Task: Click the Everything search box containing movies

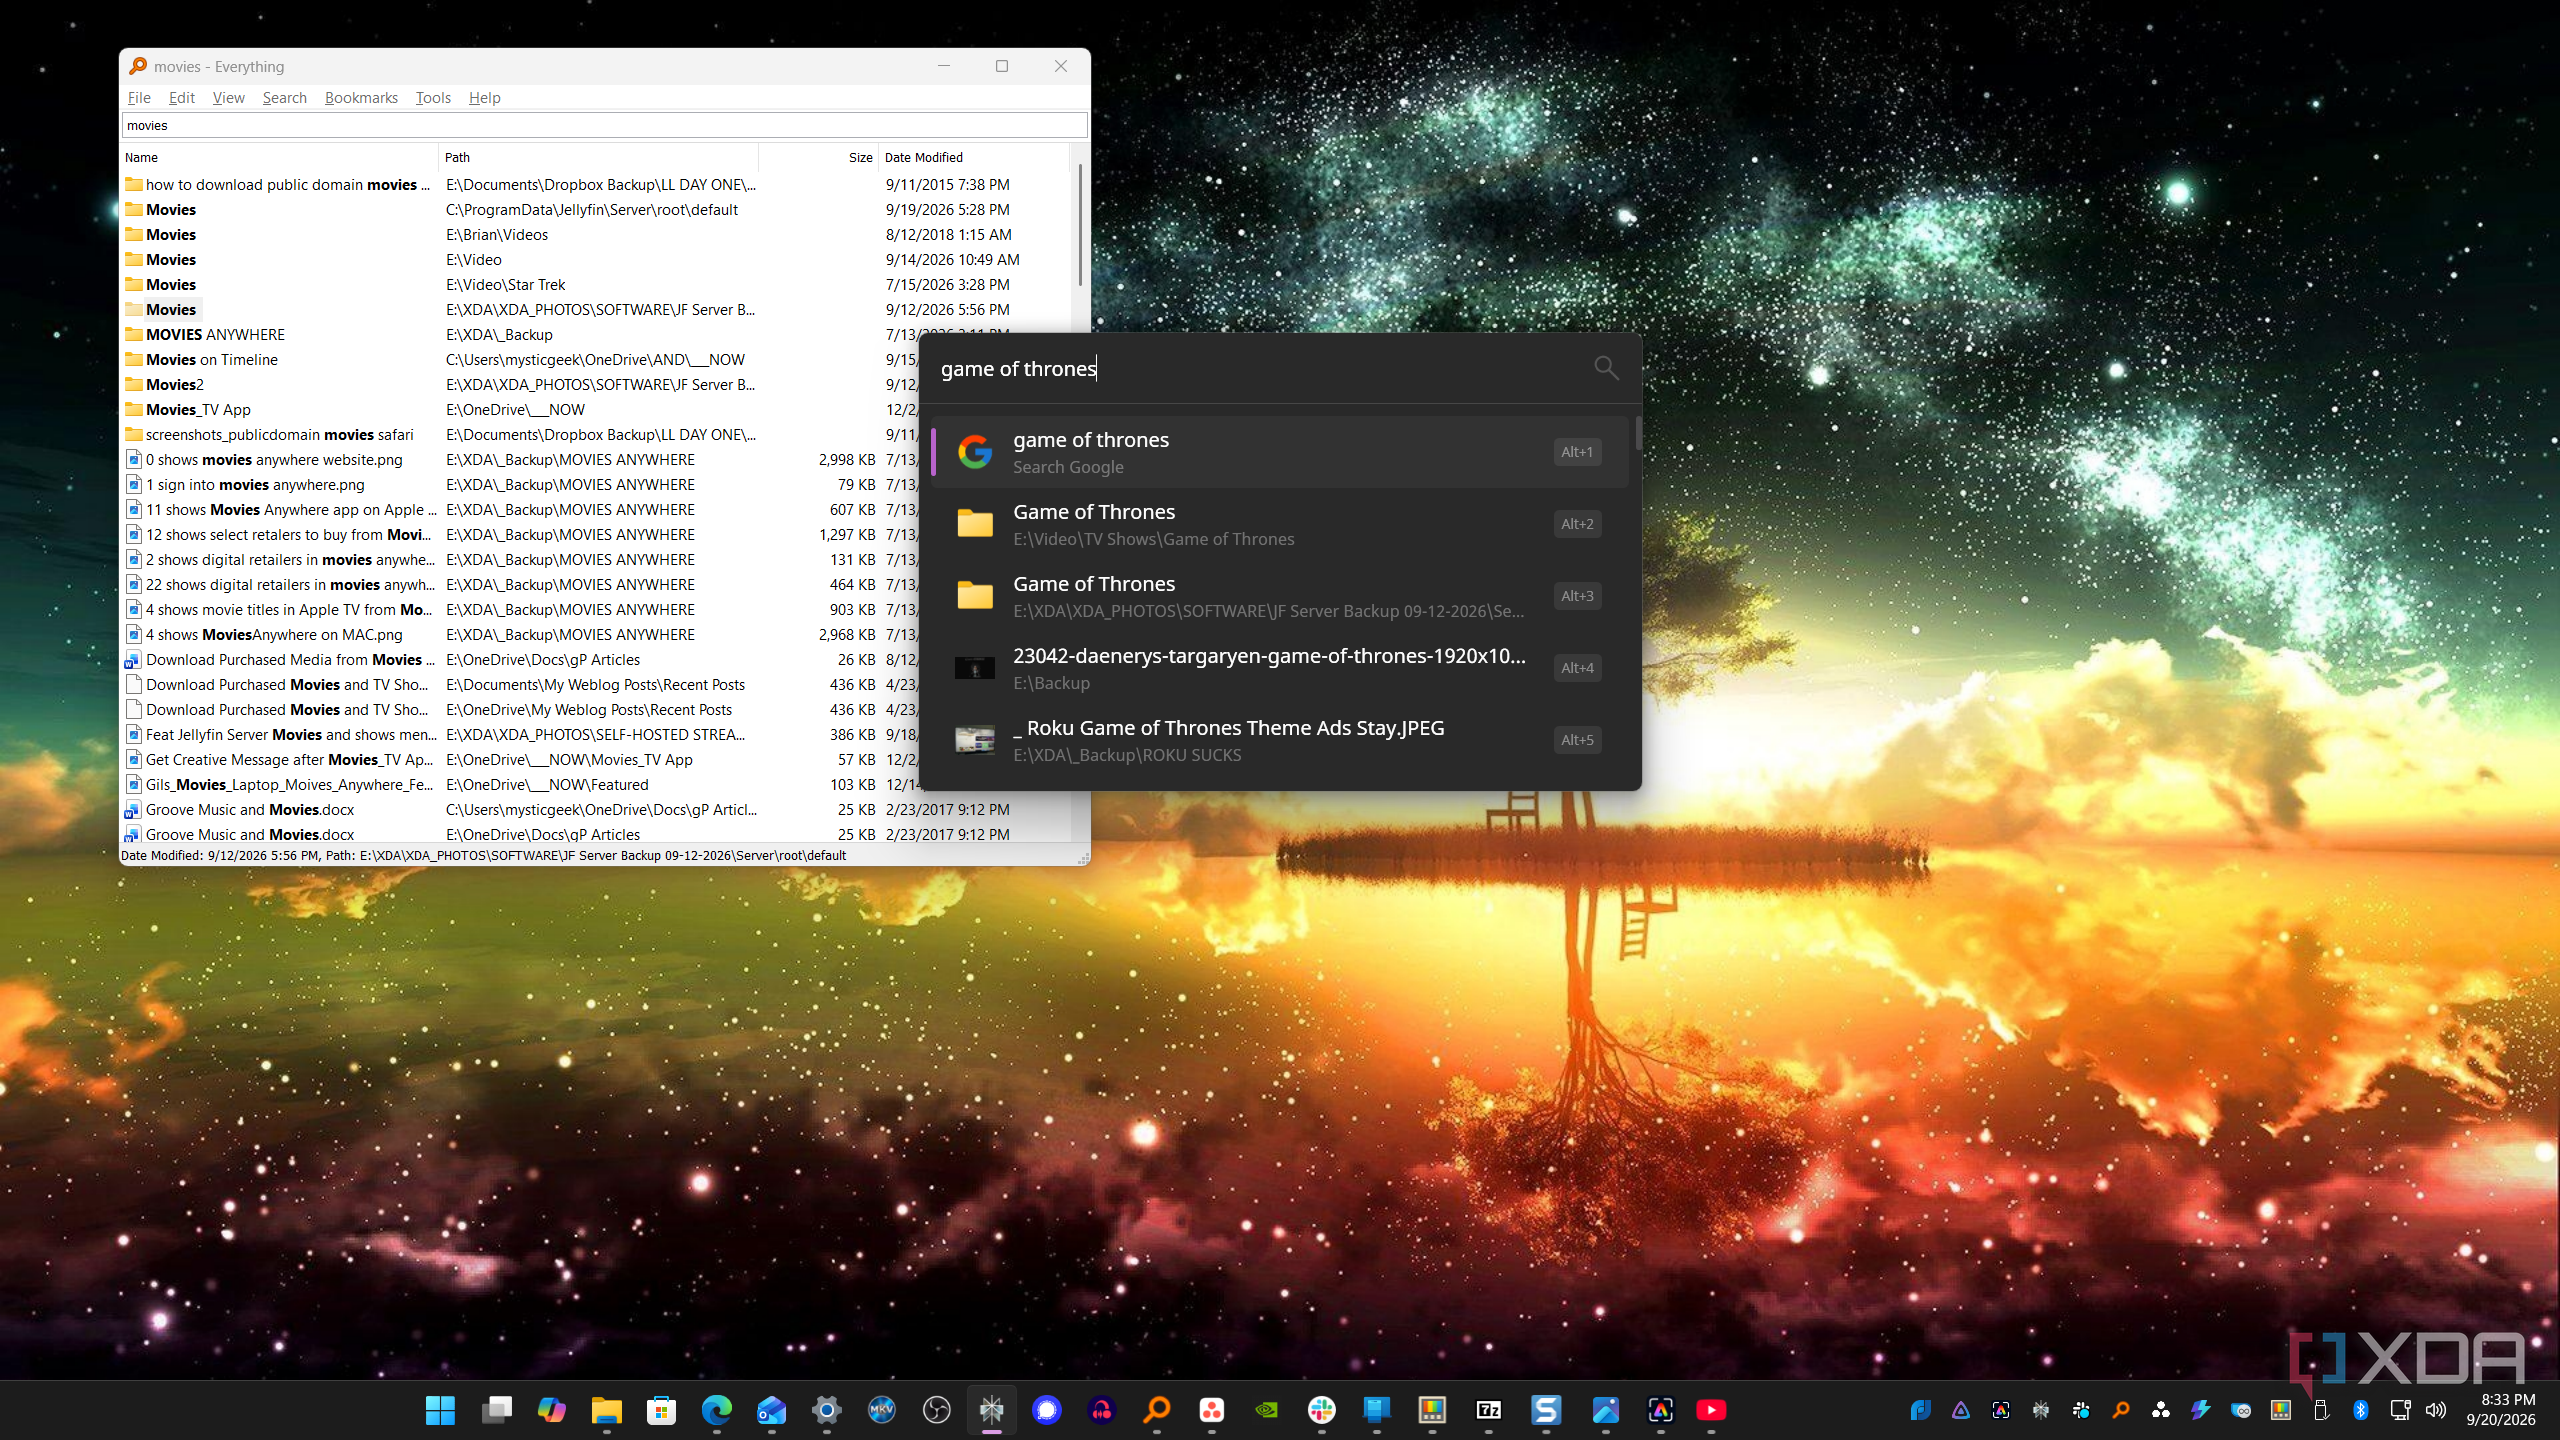Action: [604, 125]
